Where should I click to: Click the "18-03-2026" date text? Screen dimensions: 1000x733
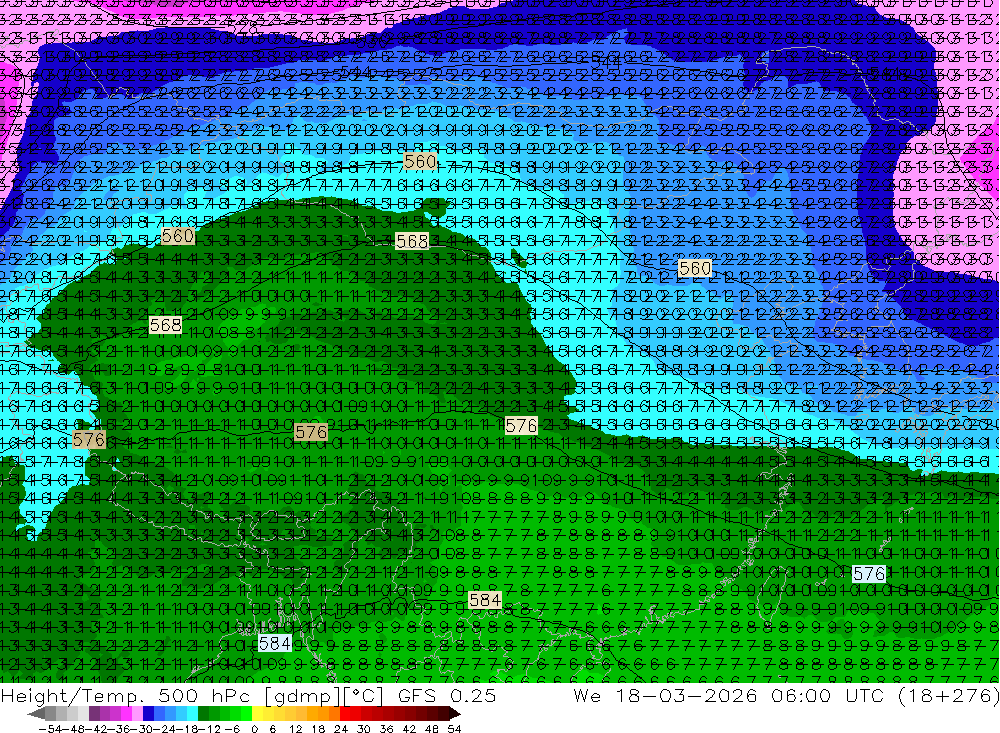pyautogui.click(x=687, y=695)
